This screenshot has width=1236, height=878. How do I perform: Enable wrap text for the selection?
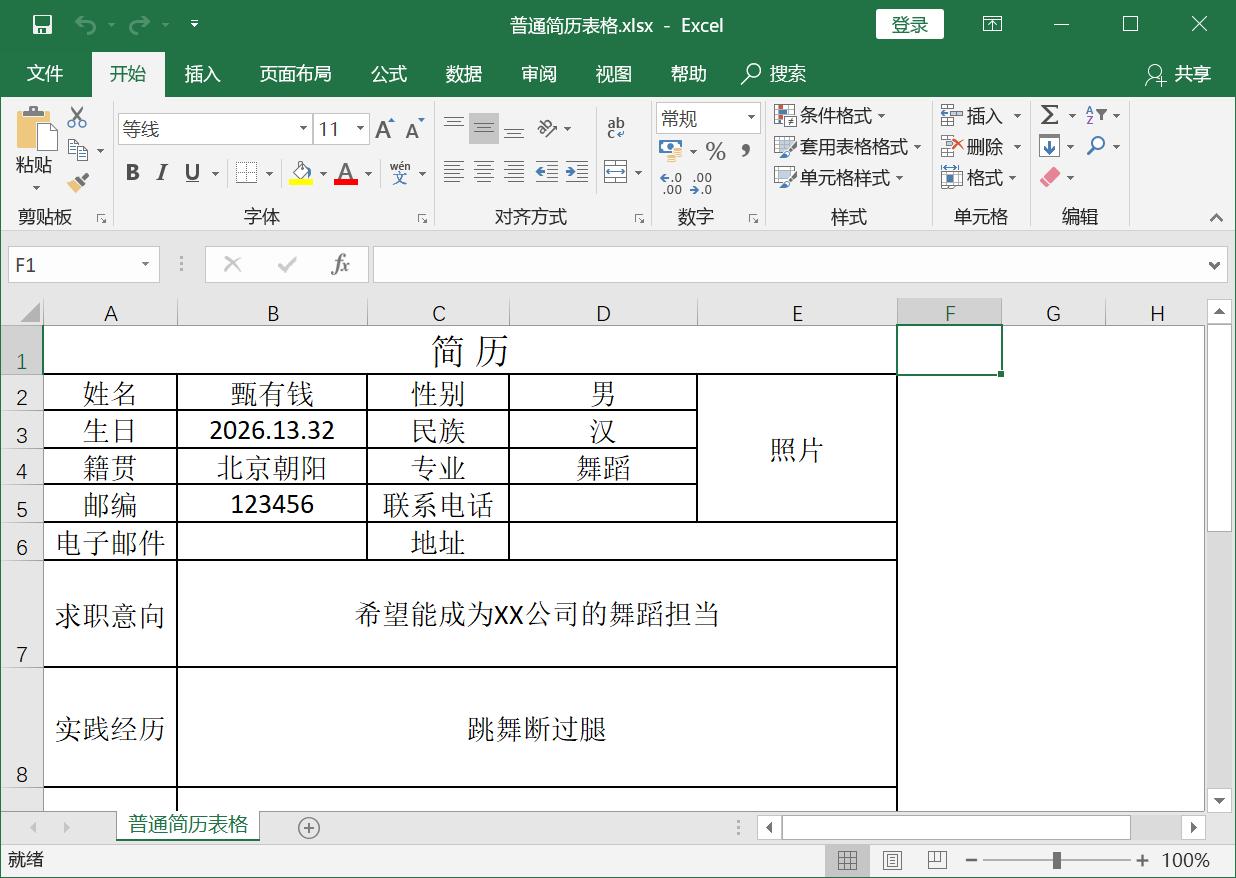coord(618,127)
